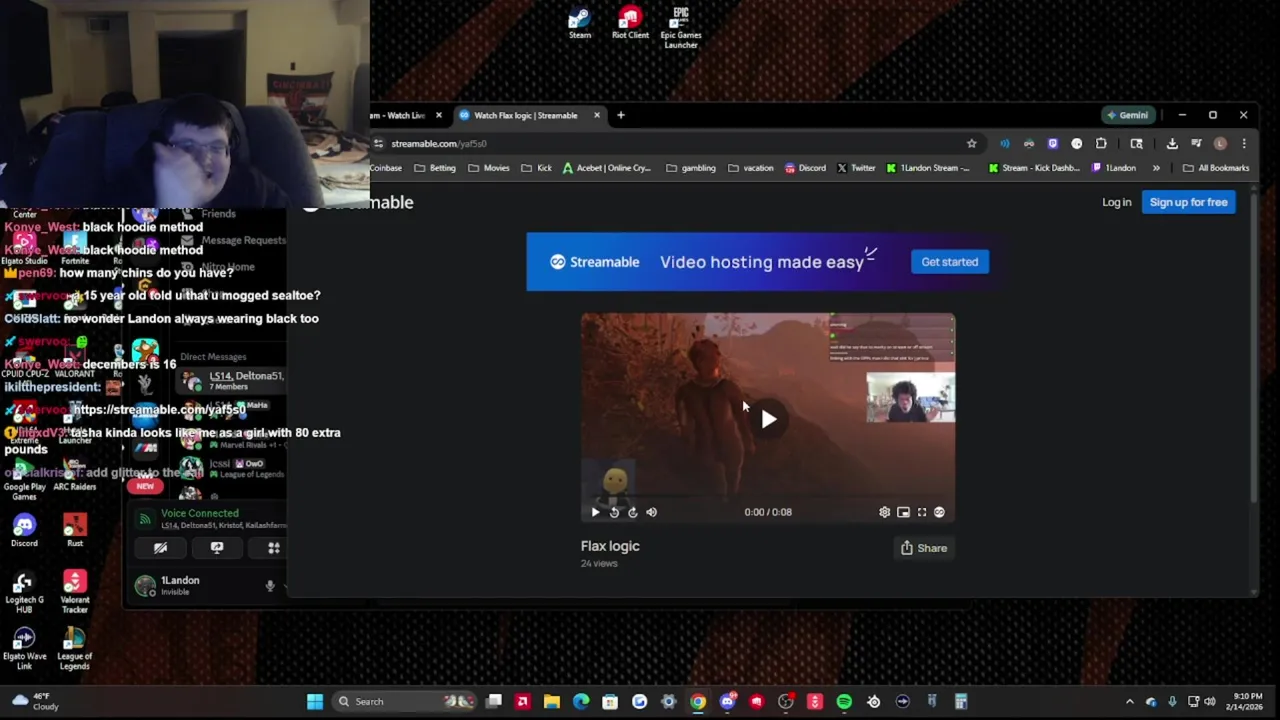
Task: Click Get started in the Streamable banner
Action: [x=950, y=262]
